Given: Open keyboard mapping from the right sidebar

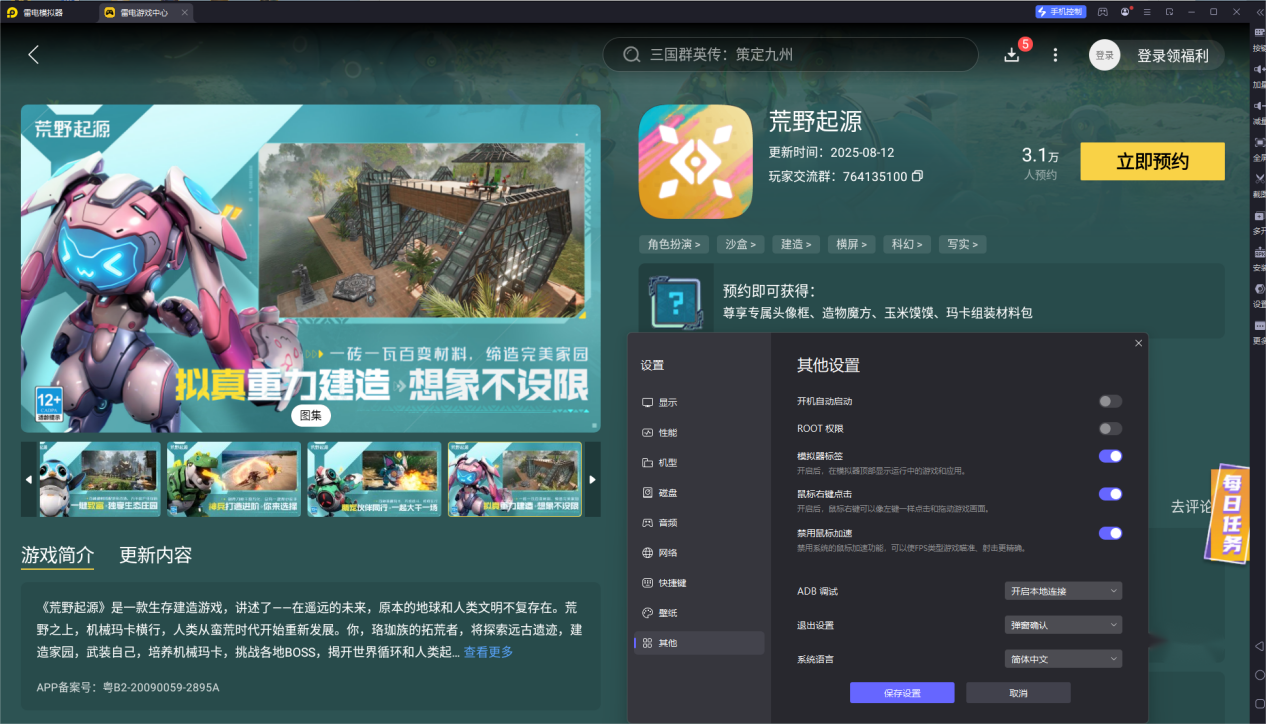Looking at the screenshot, I should coord(1258,32).
